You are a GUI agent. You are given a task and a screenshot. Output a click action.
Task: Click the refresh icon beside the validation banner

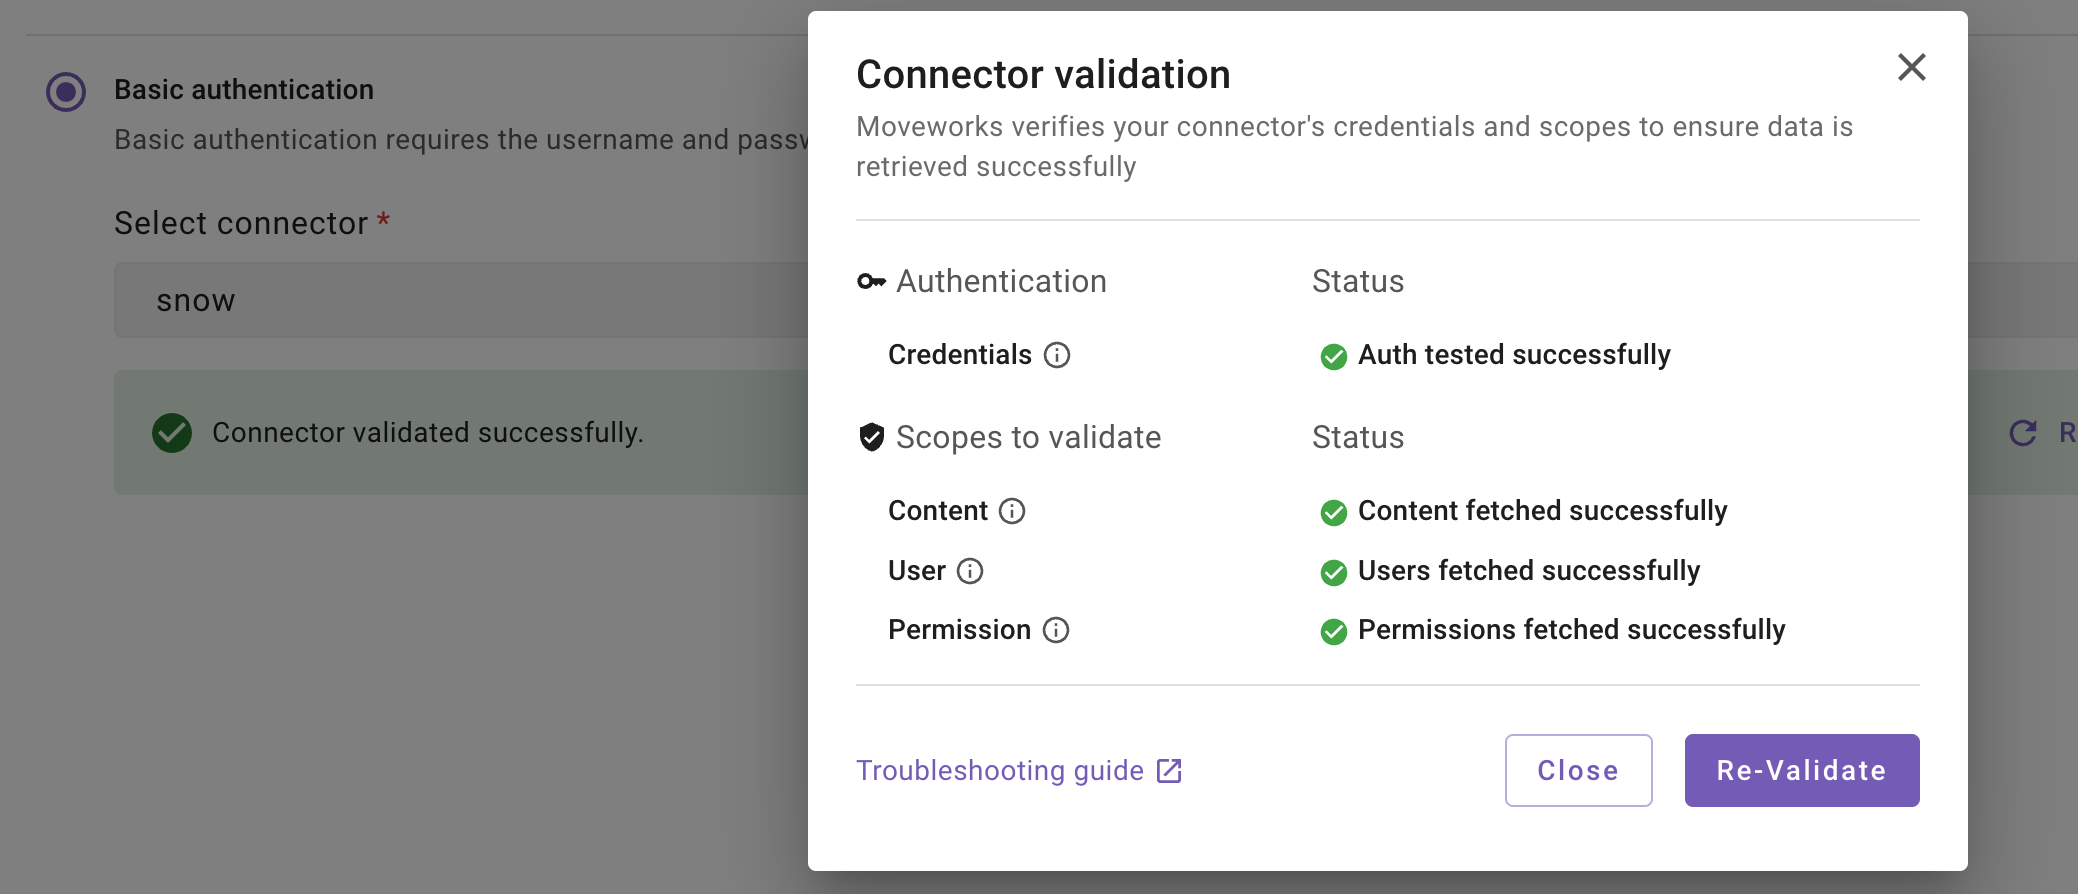click(2023, 433)
